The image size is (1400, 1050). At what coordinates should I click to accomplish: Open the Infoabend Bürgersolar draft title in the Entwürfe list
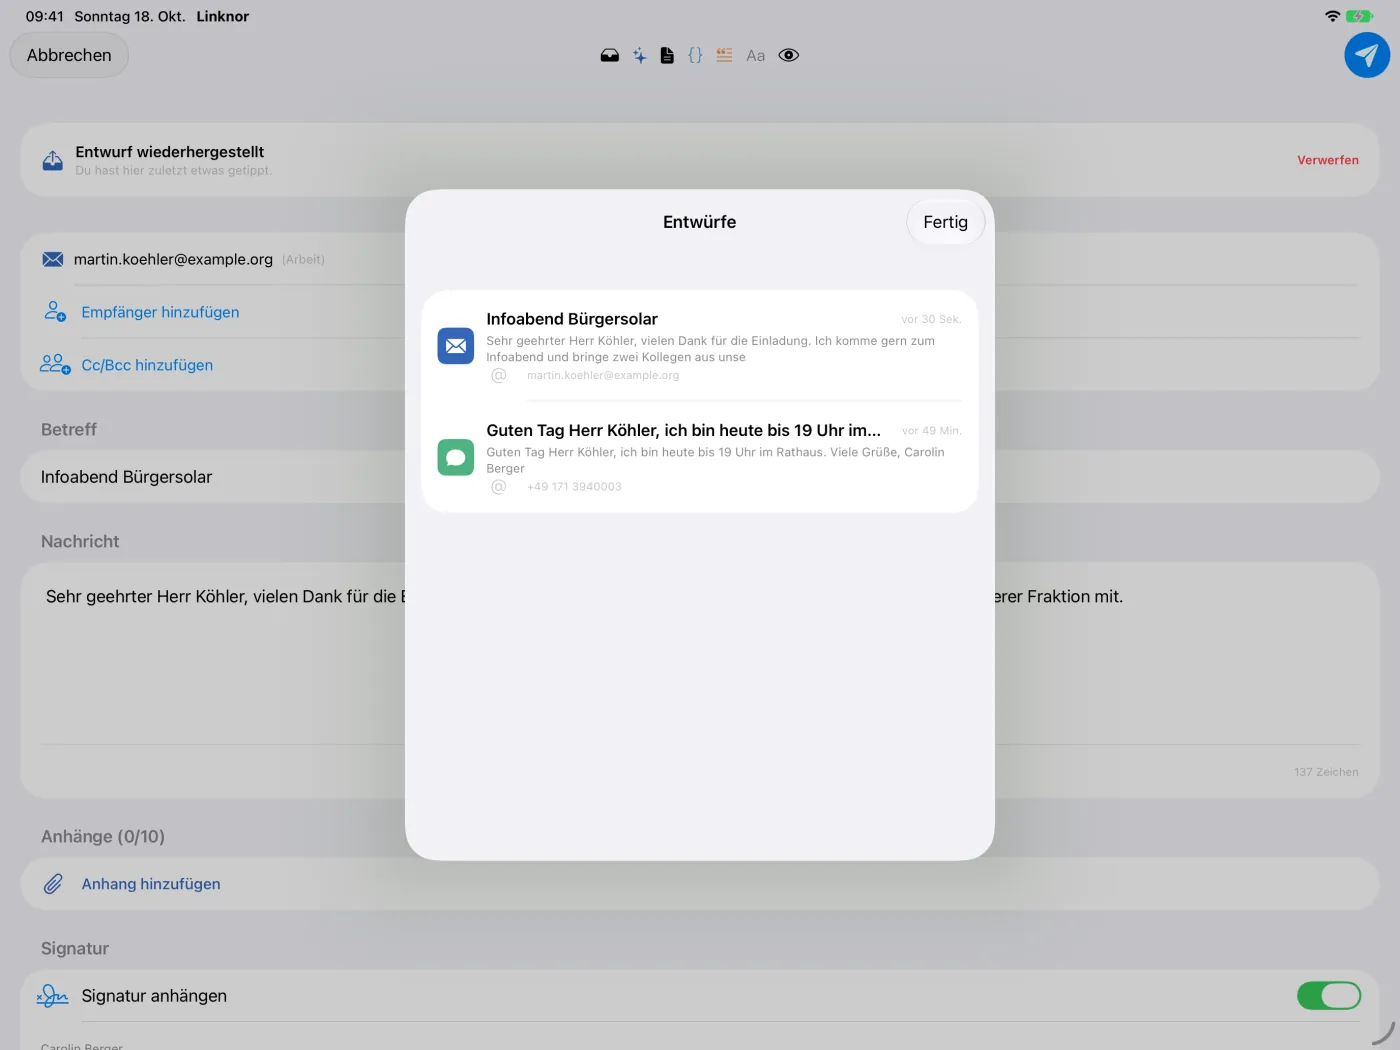tap(572, 319)
